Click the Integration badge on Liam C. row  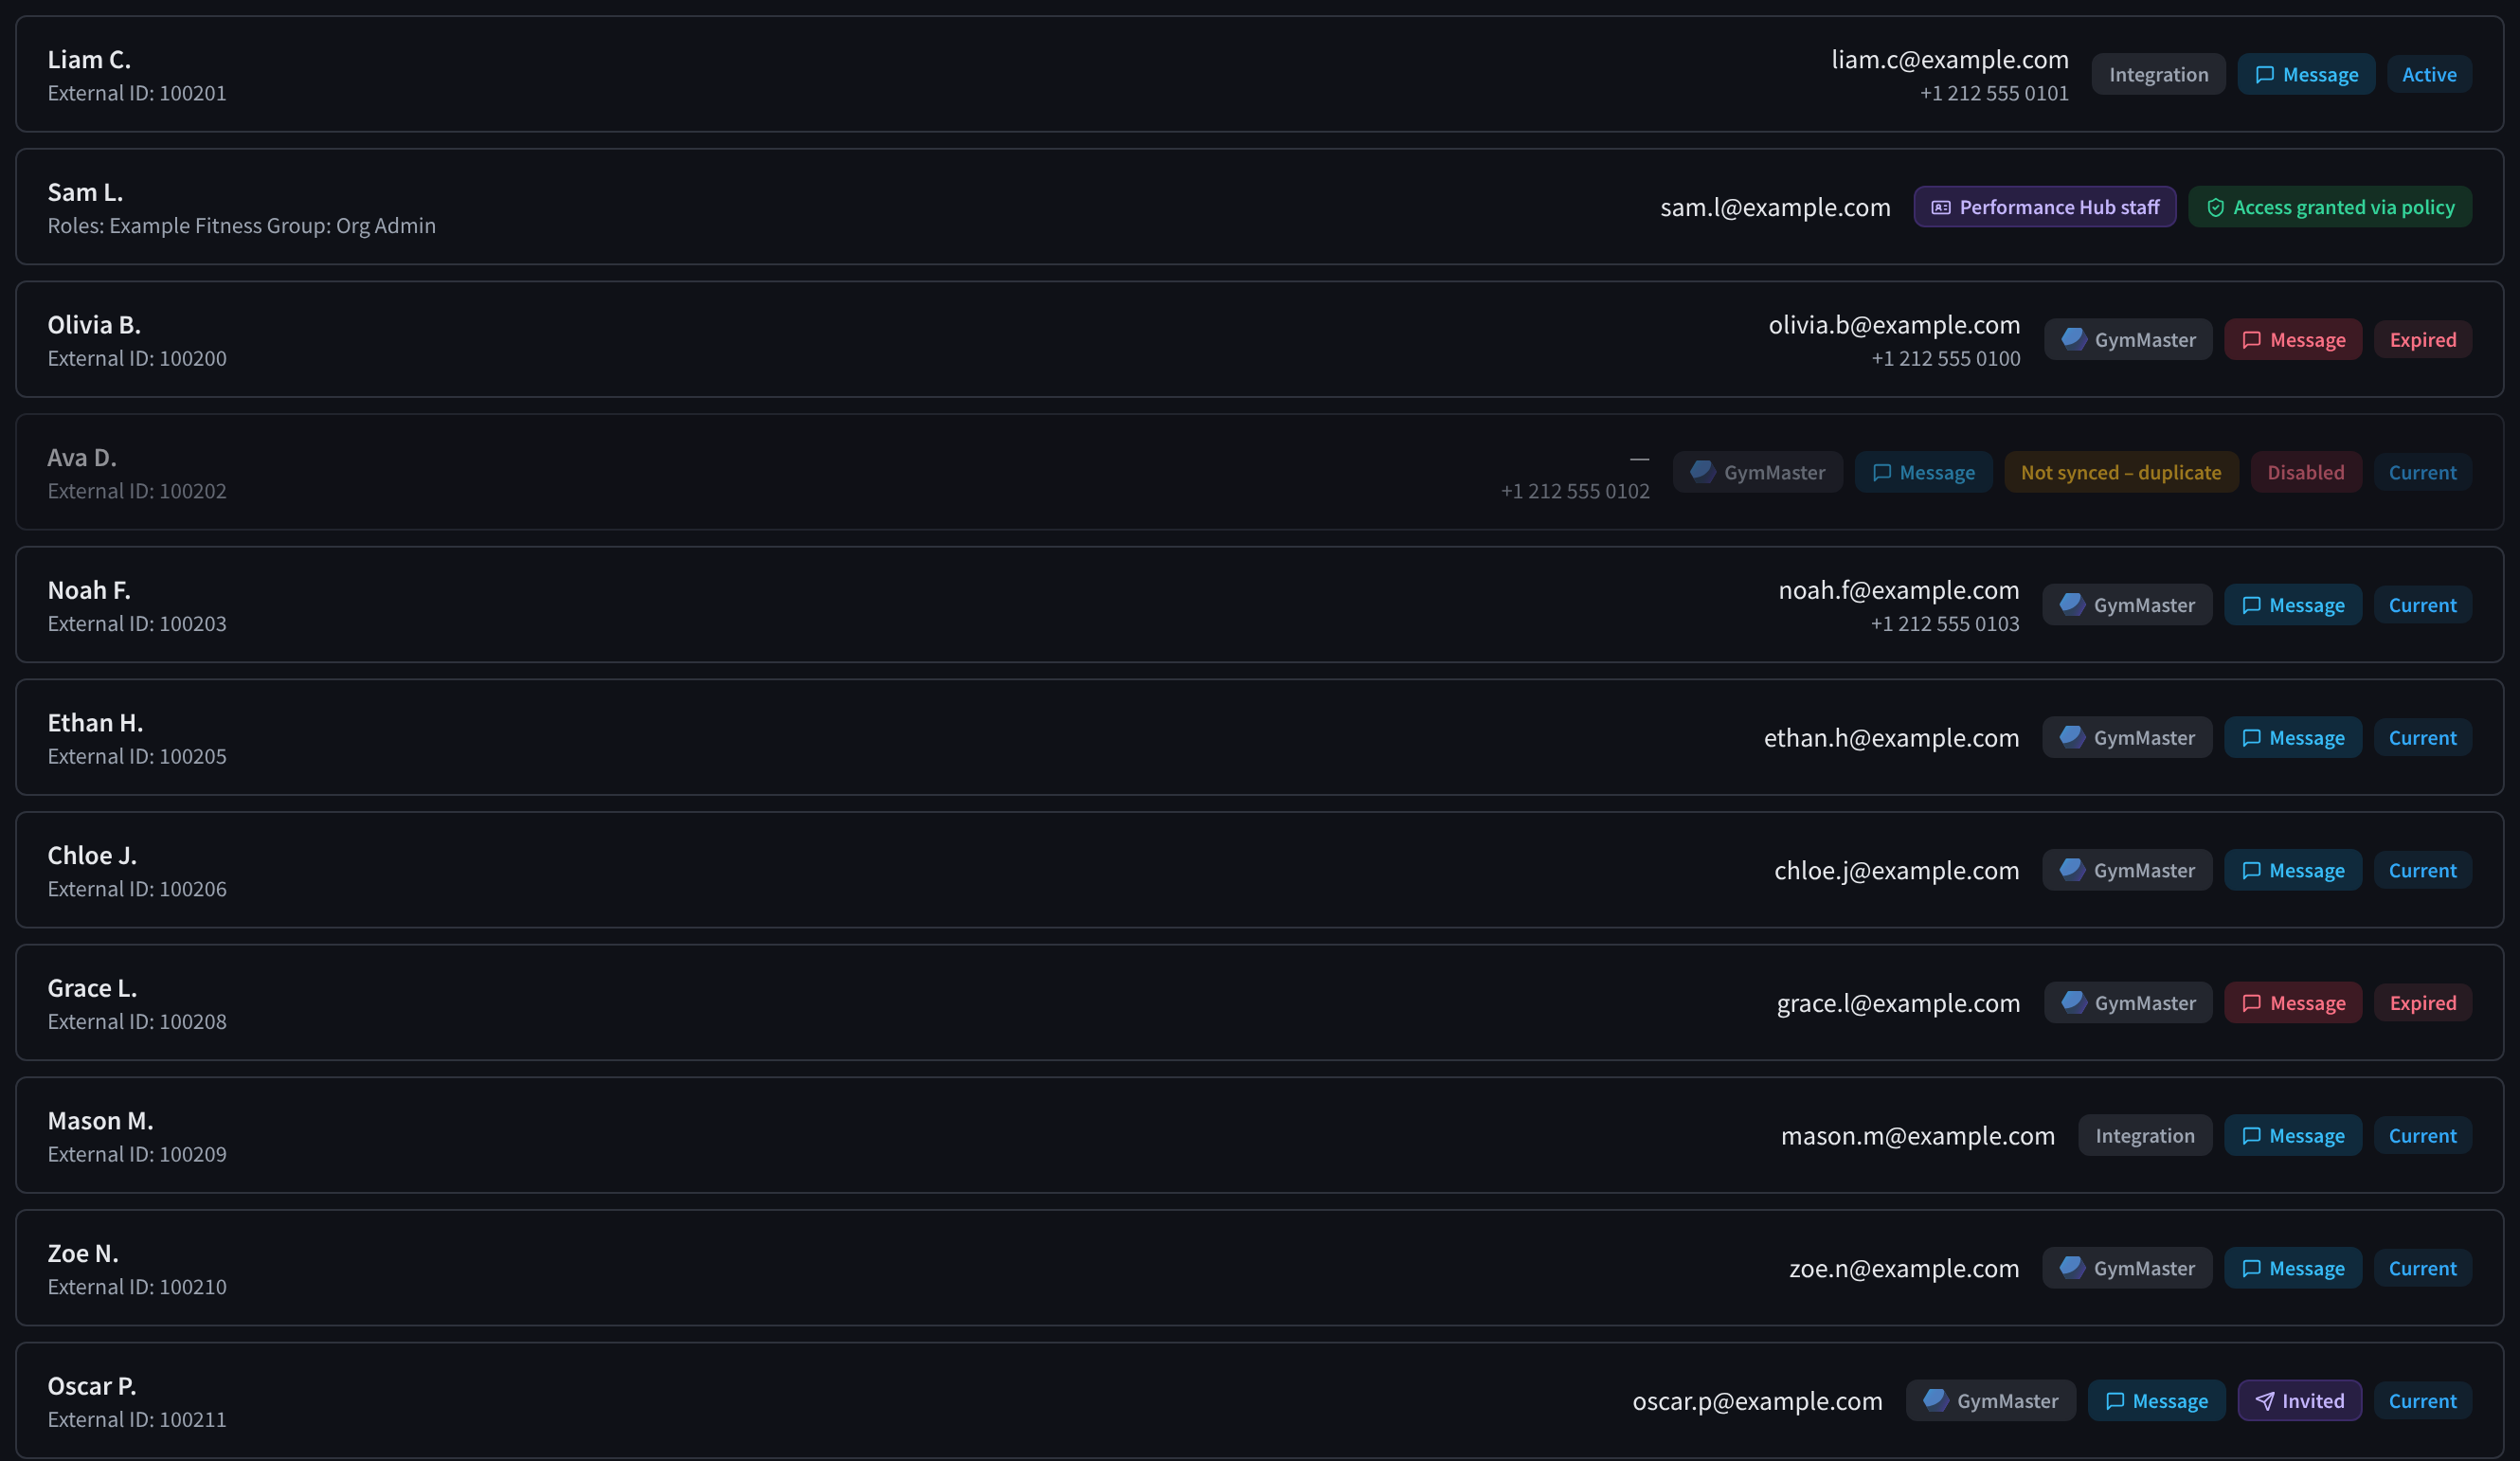tap(2158, 75)
